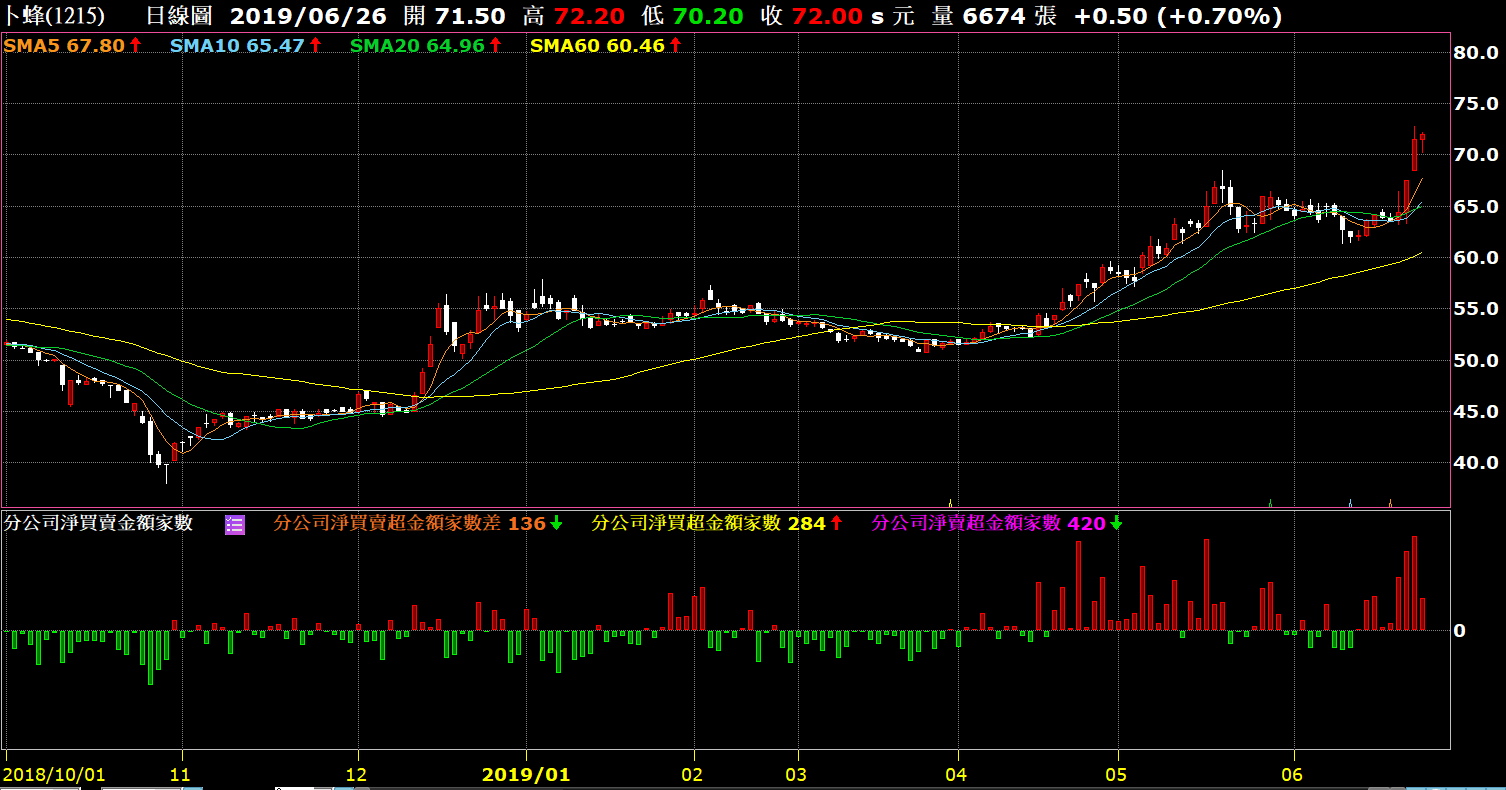Click the high price 72.20
This screenshot has width=1506, height=790.
tap(590, 16)
